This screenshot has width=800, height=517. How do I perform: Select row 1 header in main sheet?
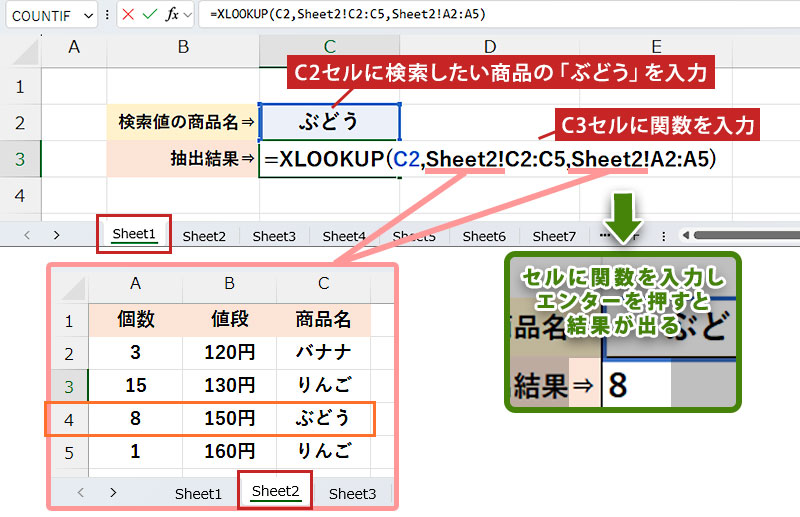[x=20, y=87]
